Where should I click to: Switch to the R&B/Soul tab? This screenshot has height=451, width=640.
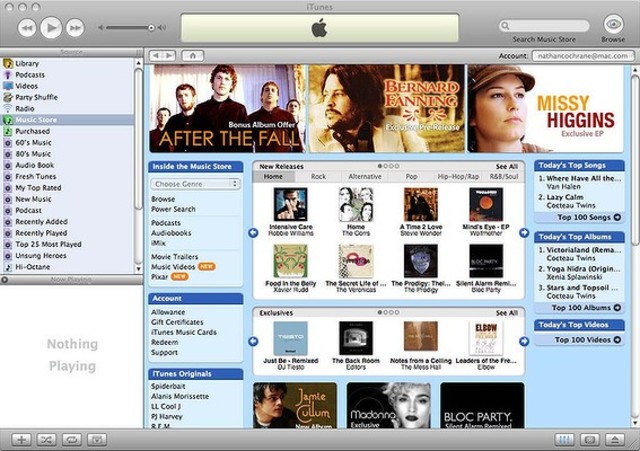pyautogui.click(x=504, y=176)
